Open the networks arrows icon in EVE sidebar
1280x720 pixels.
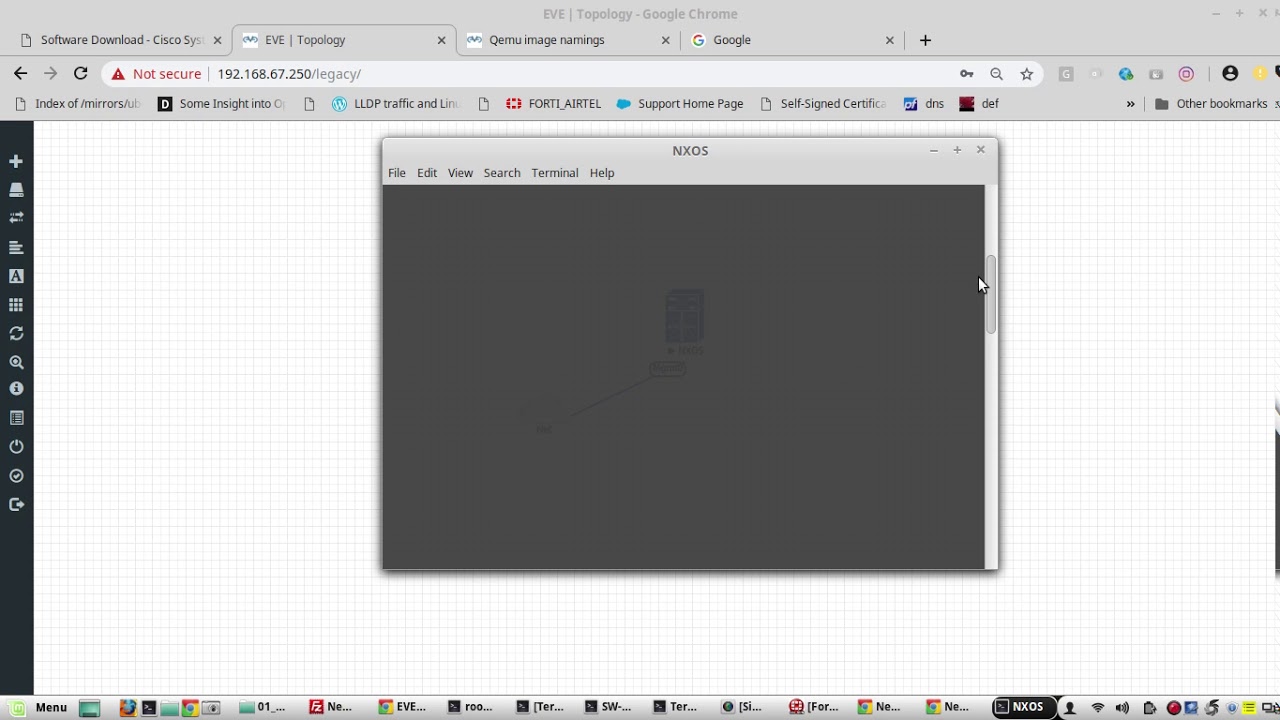coord(16,218)
